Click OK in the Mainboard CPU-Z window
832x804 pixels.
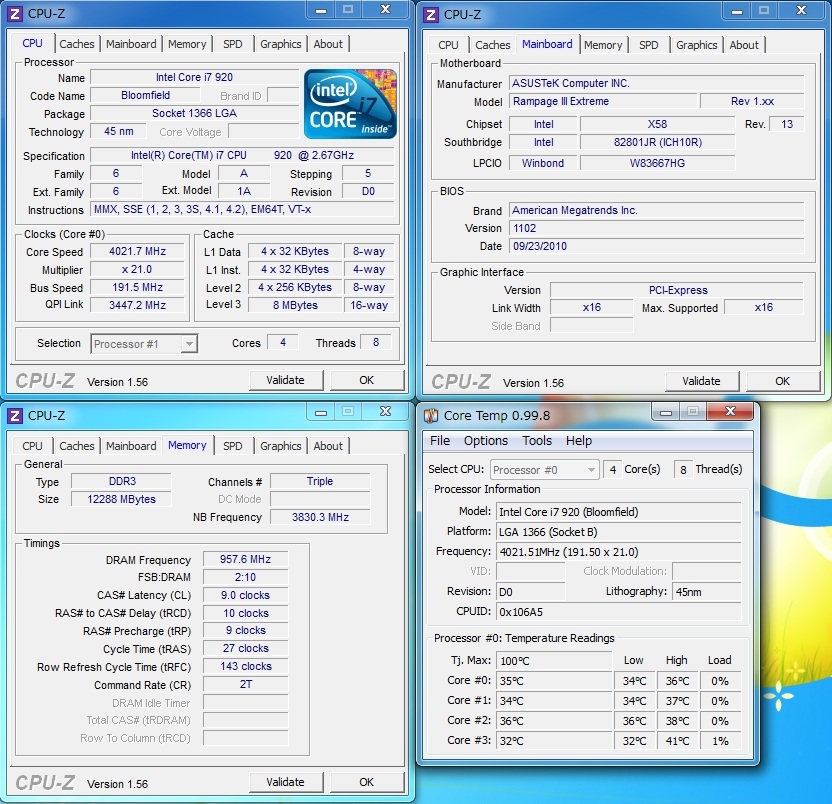(782, 381)
